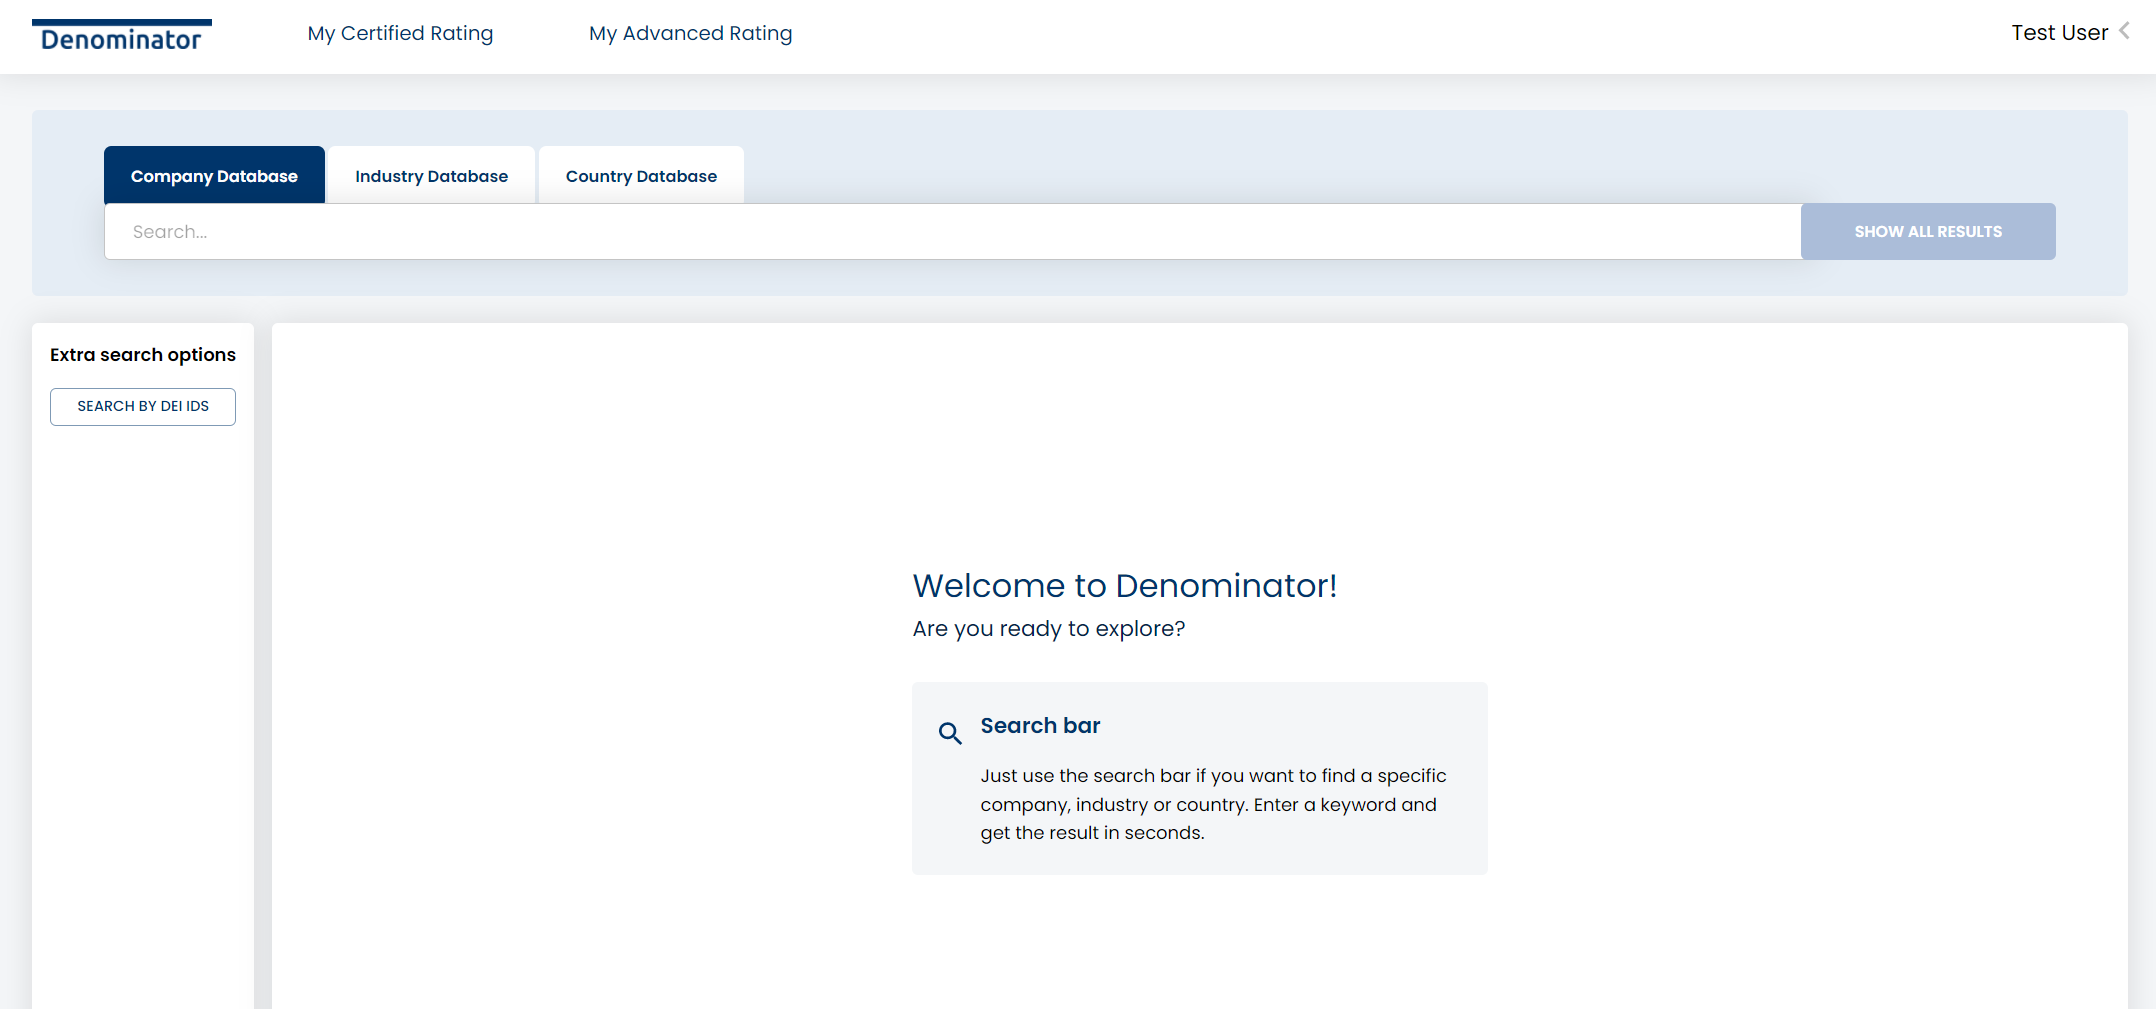2156x1009 pixels.
Task: Expand the chevron next to Test User
Action: tap(2125, 32)
